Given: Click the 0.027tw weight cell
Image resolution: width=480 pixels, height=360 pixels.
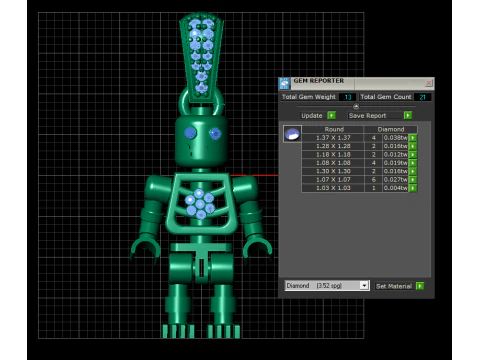Looking at the screenshot, I should pyautogui.click(x=395, y=179).
